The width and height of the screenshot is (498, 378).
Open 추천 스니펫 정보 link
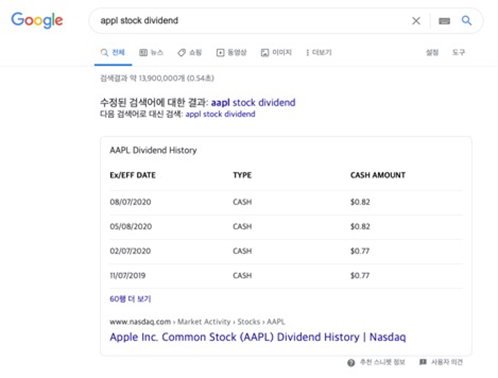[383, 362]
